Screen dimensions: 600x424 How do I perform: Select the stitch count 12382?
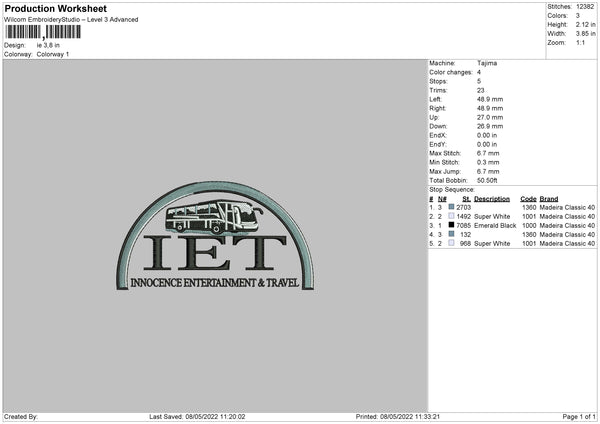585,7
